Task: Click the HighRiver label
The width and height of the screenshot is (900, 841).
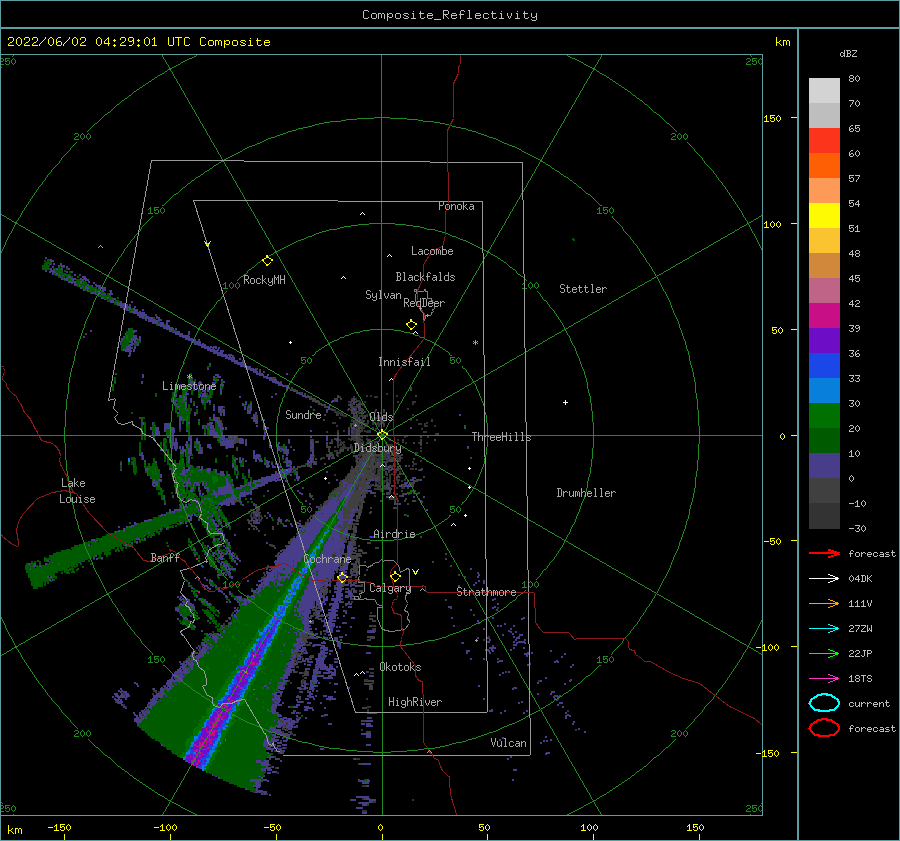Action: [x=414, y=702]
